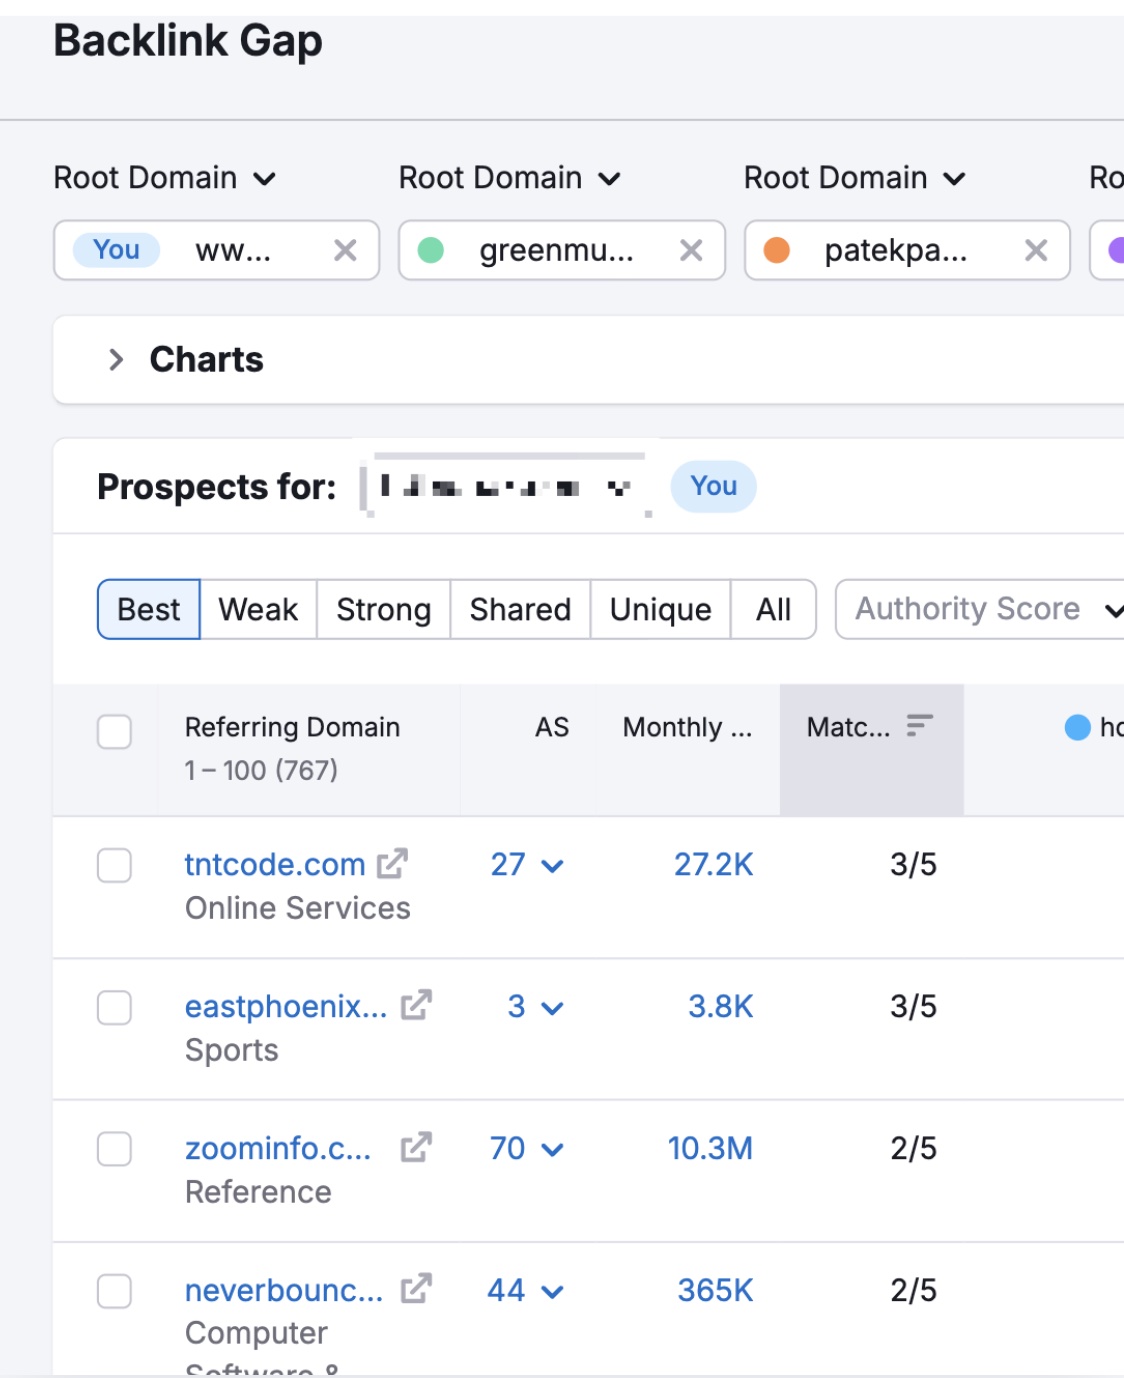The width and height of the screenshot is (1124, 1378).
Task: Click the 27.2K monthly visits link for tntcode
Action: point(714,864)
